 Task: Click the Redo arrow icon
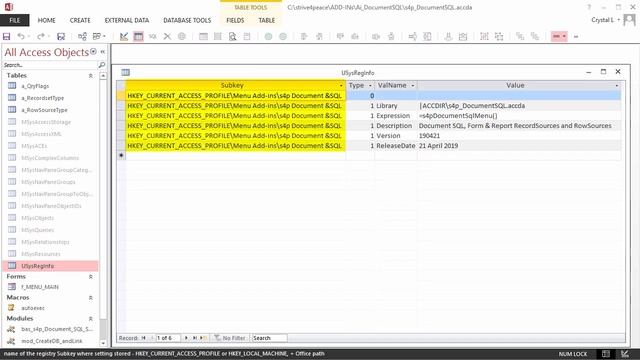(x=40, y=36)
